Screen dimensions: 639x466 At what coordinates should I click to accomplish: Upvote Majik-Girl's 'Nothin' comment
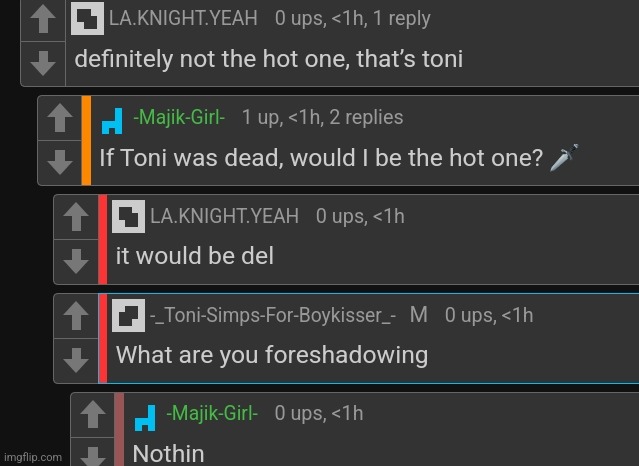(93, 415)
